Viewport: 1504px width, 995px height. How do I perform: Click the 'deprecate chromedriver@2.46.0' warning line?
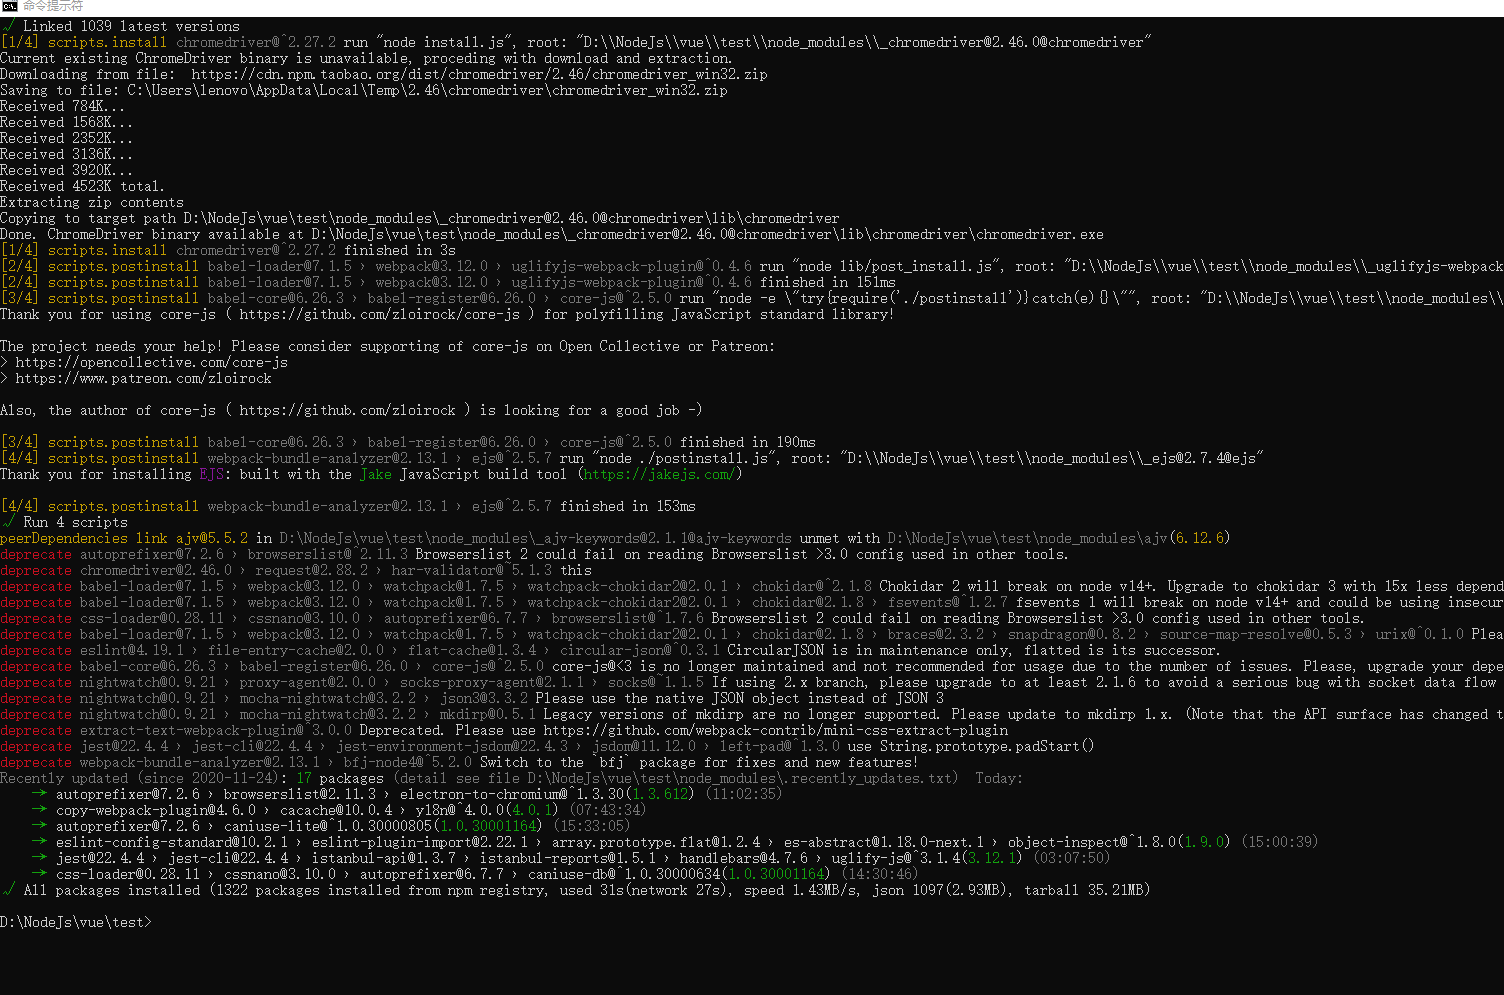pyautogui.click(x=296, y=570)
